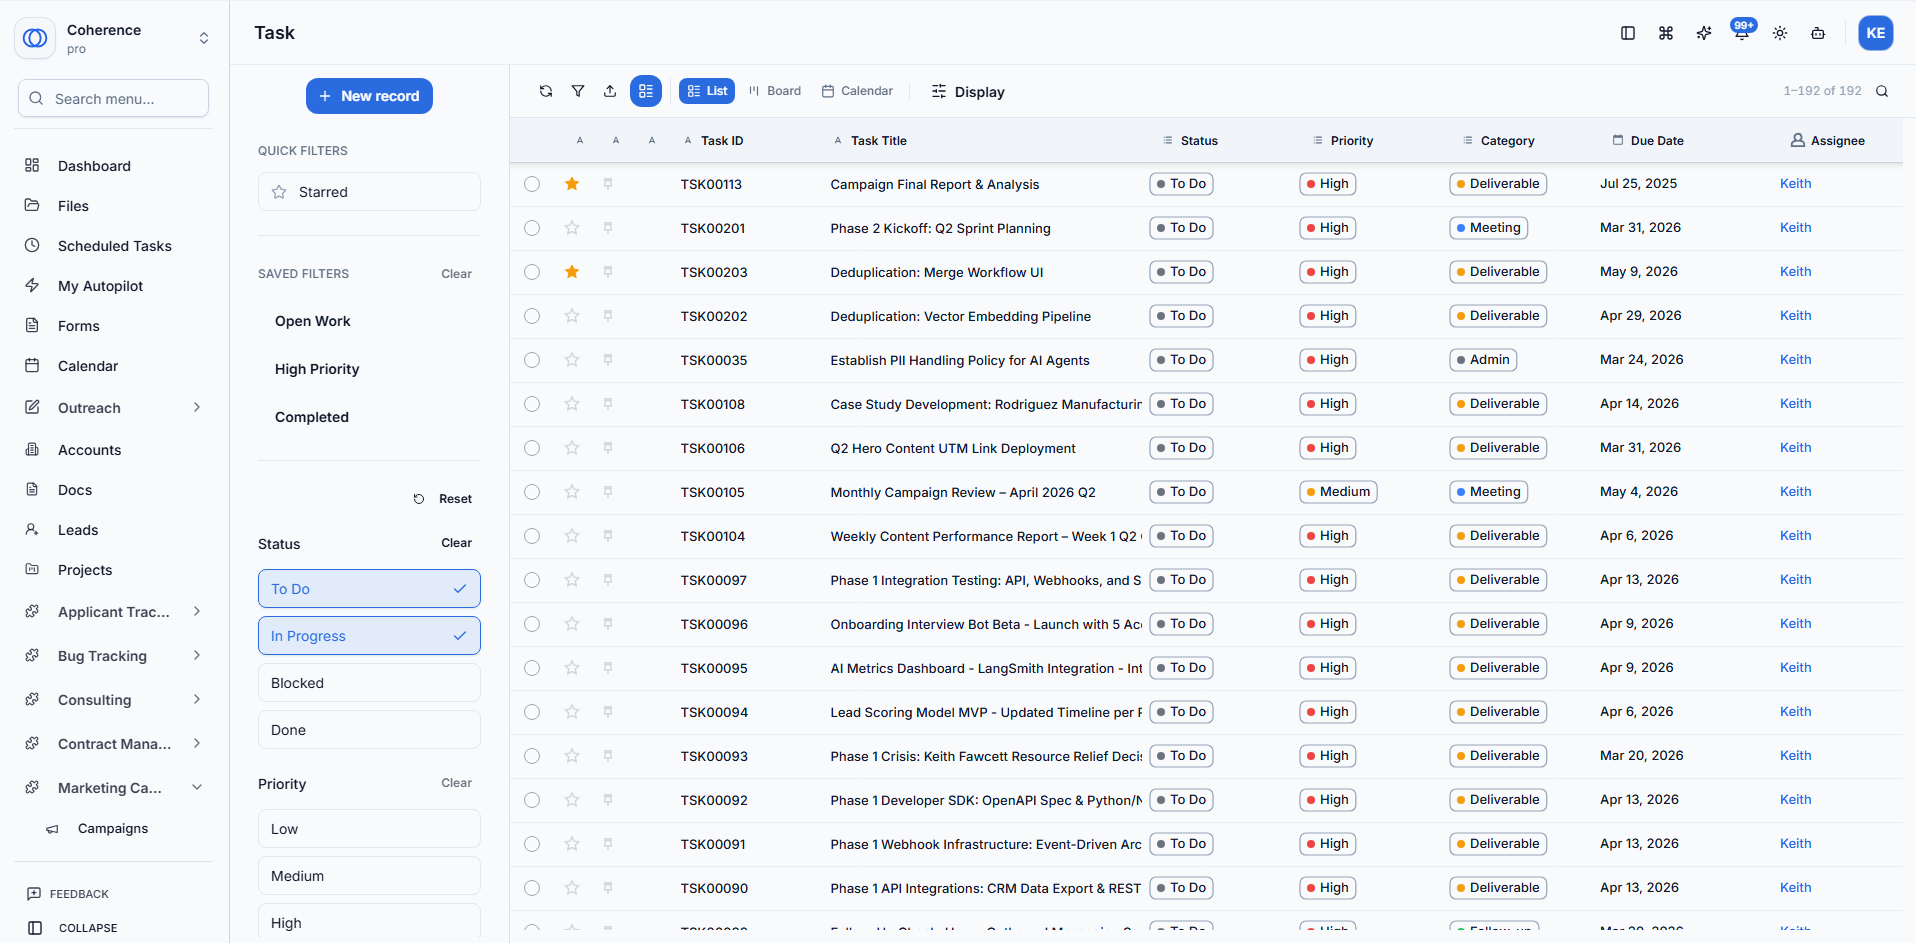The image size is (1916, 943).
Task: Focus the Search menu input field
Action: (113, 98)
